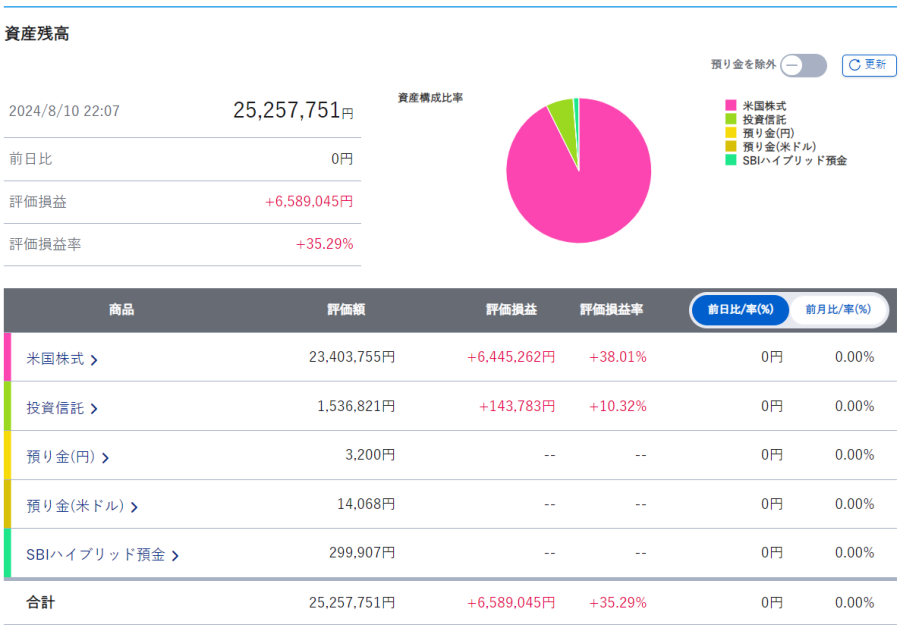Viewport: 900px width, 628px height.
Task: Select the 前日比/率(%) toggle option
Action: (741, 310)
